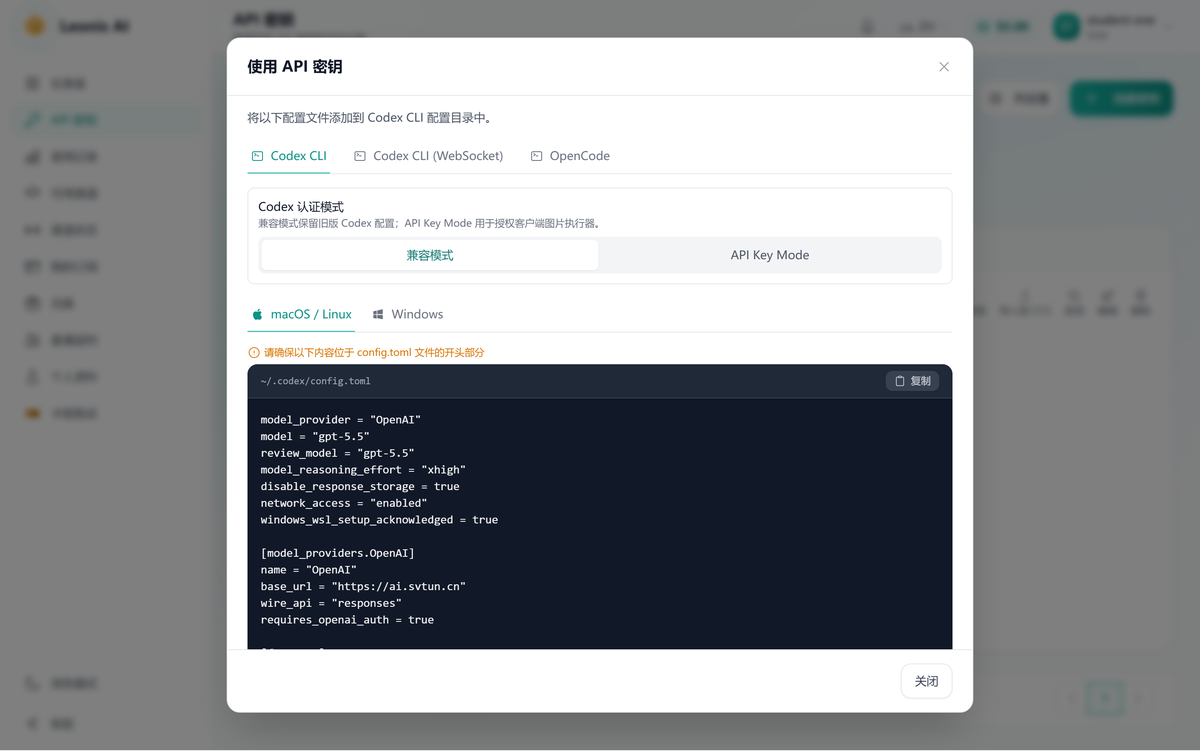Switch to the Windows tab
Image resolution: width=1200 pixels, height=751 pixels.
pyautogui.click(x=407, y=314)
